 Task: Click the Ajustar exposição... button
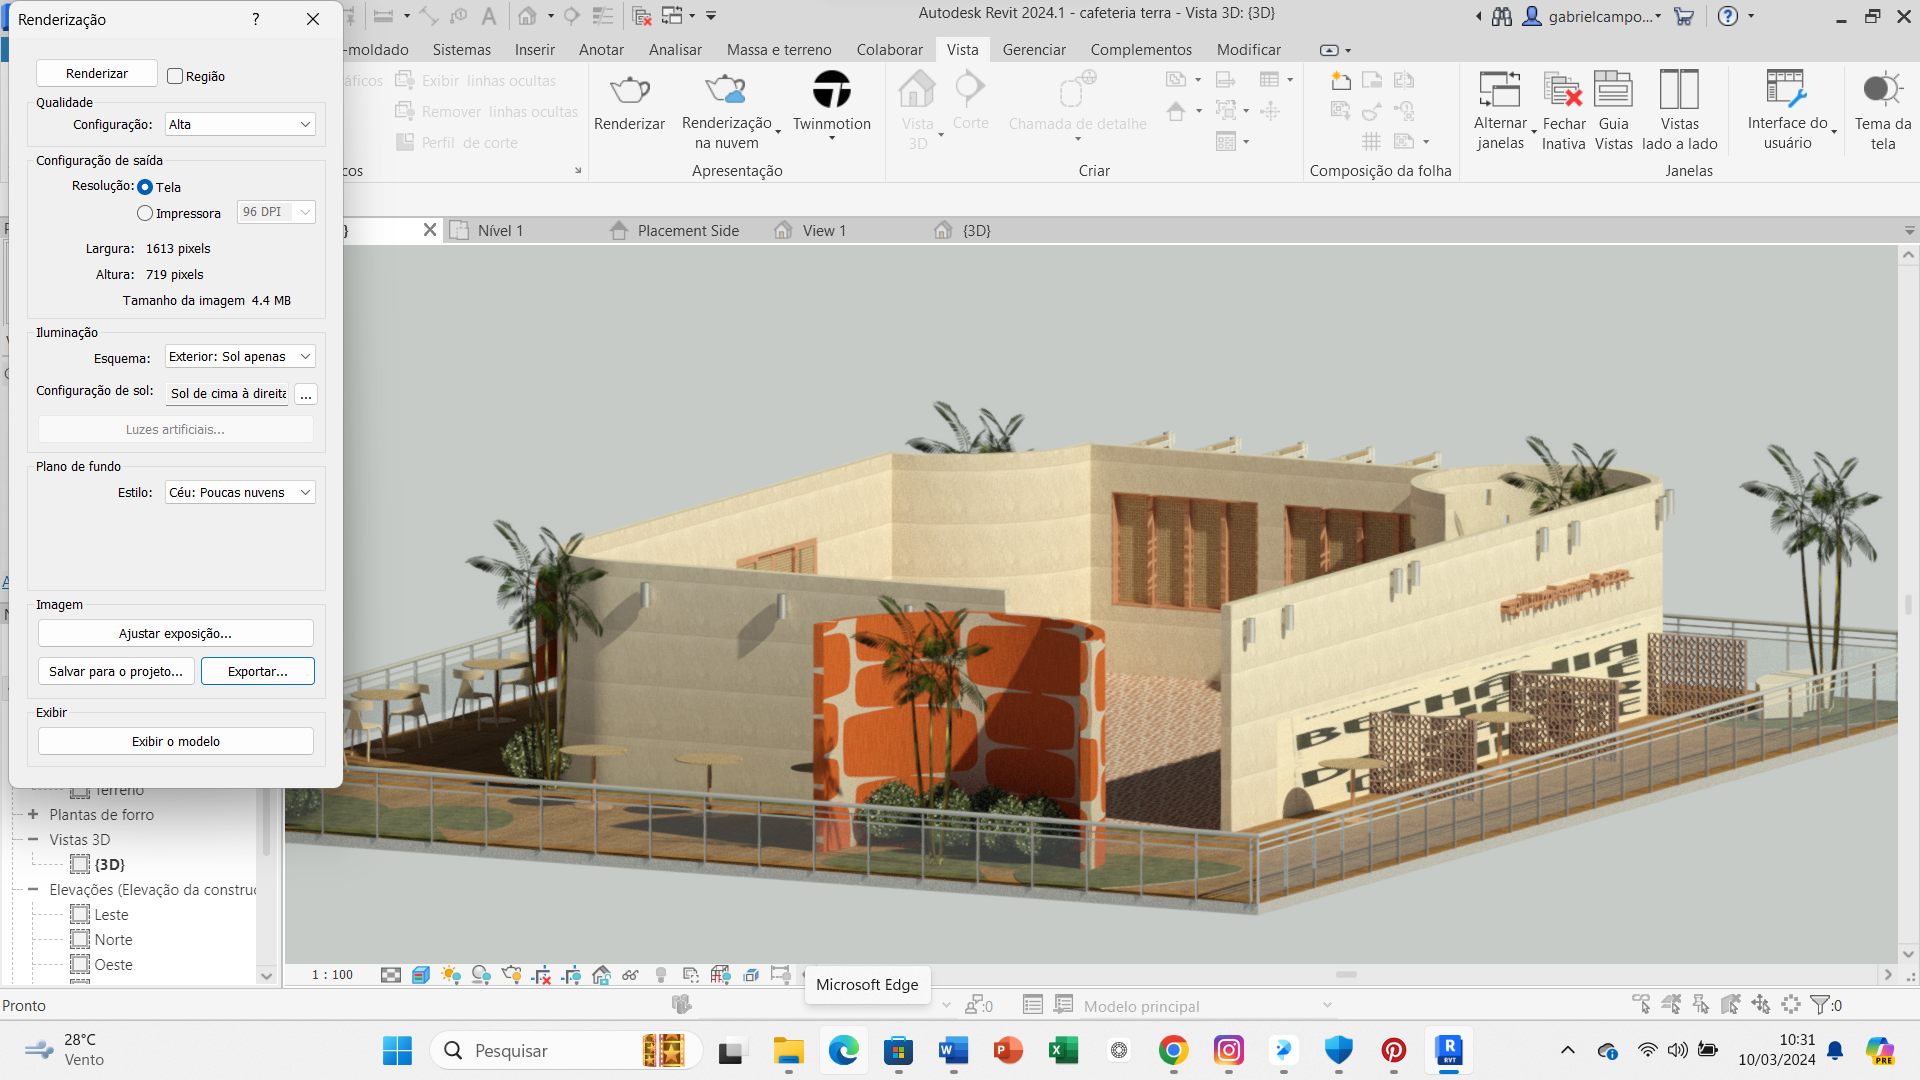[175, 634]
